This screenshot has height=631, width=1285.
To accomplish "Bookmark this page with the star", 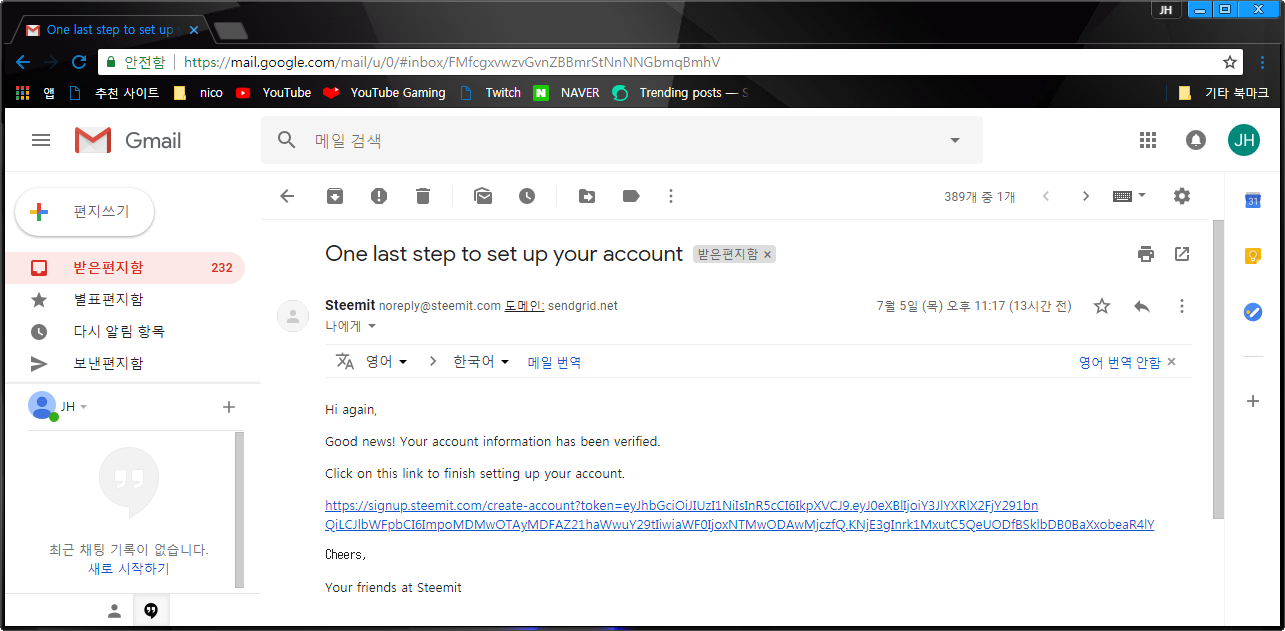I will click(x=1230, y=62).
